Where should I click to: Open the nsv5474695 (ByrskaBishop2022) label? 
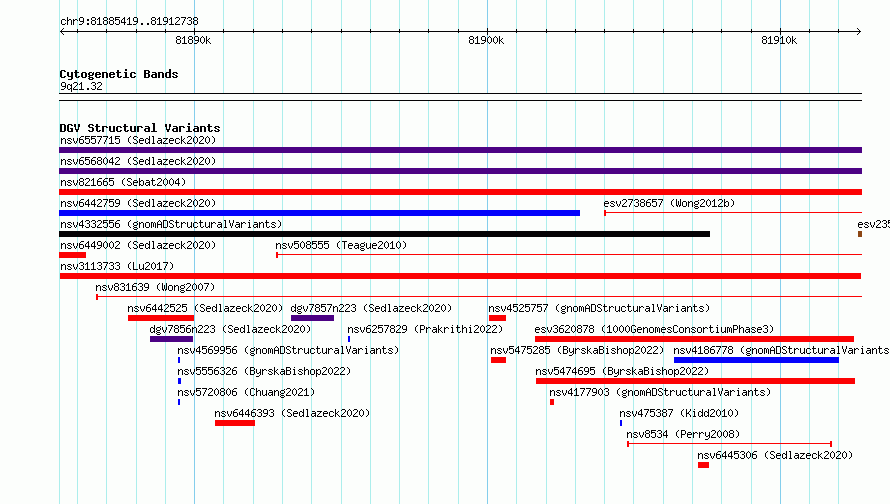[622, 371]
